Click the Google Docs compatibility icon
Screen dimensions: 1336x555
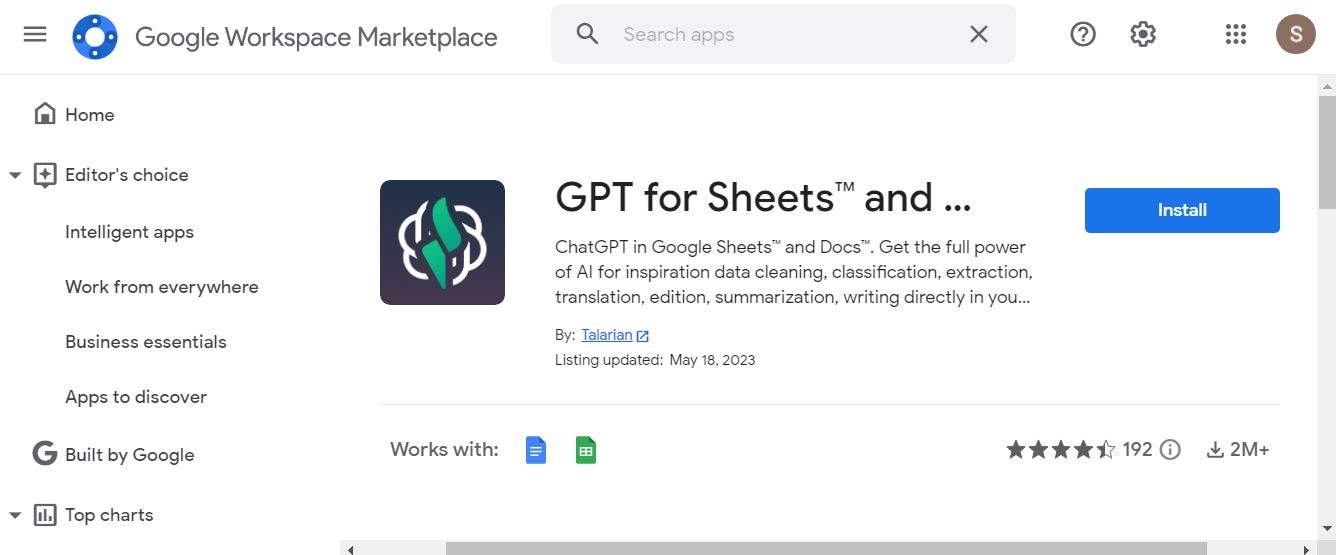tap(536, 450)
